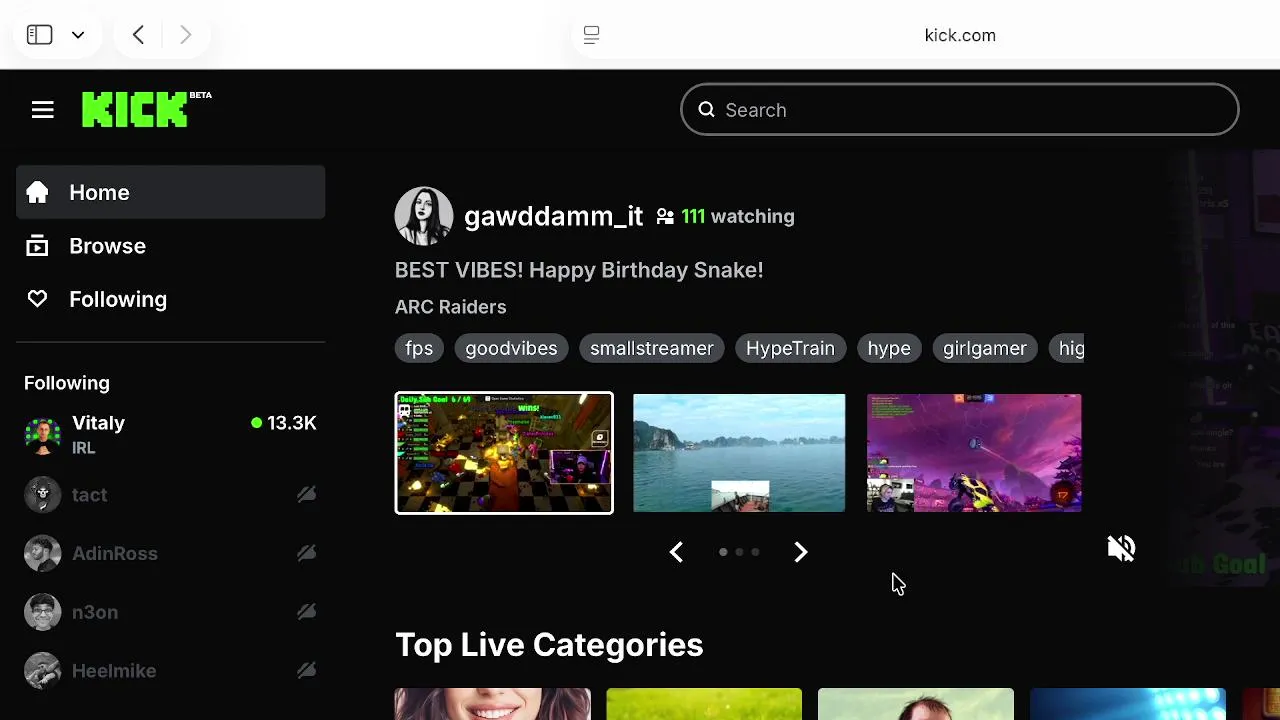Open Vitaly's channel in Following list
This screenshot has width=1280, height=720.
pos(170,435)
